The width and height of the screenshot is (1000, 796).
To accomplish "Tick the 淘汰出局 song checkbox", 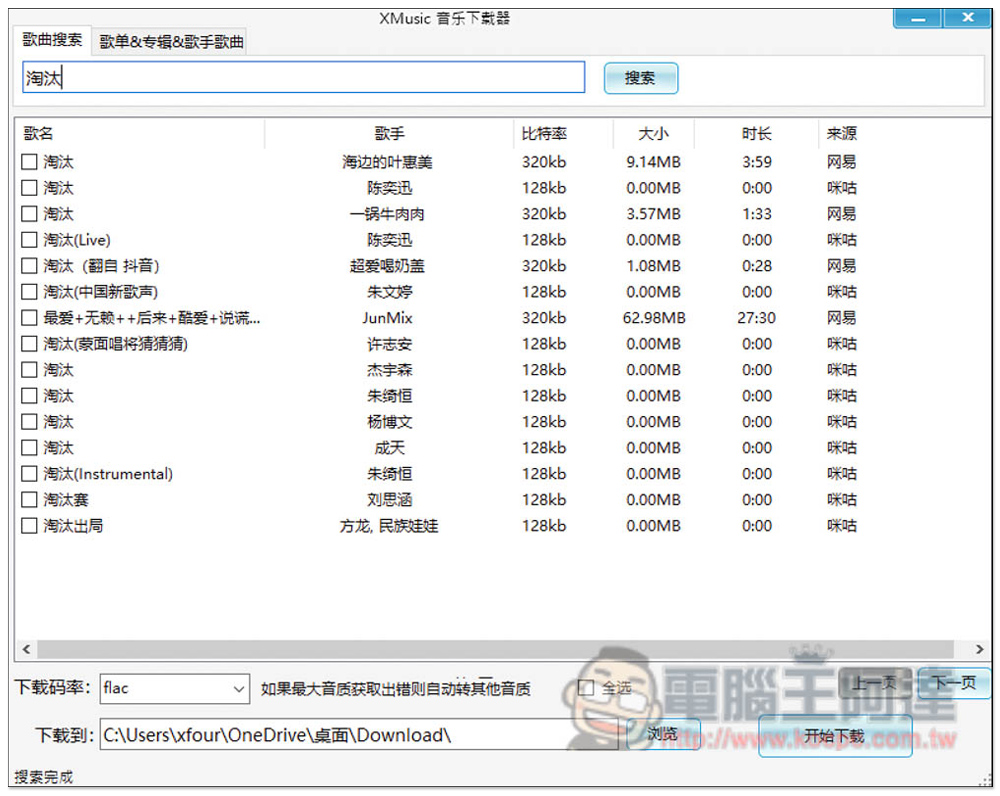I will 29,526.
